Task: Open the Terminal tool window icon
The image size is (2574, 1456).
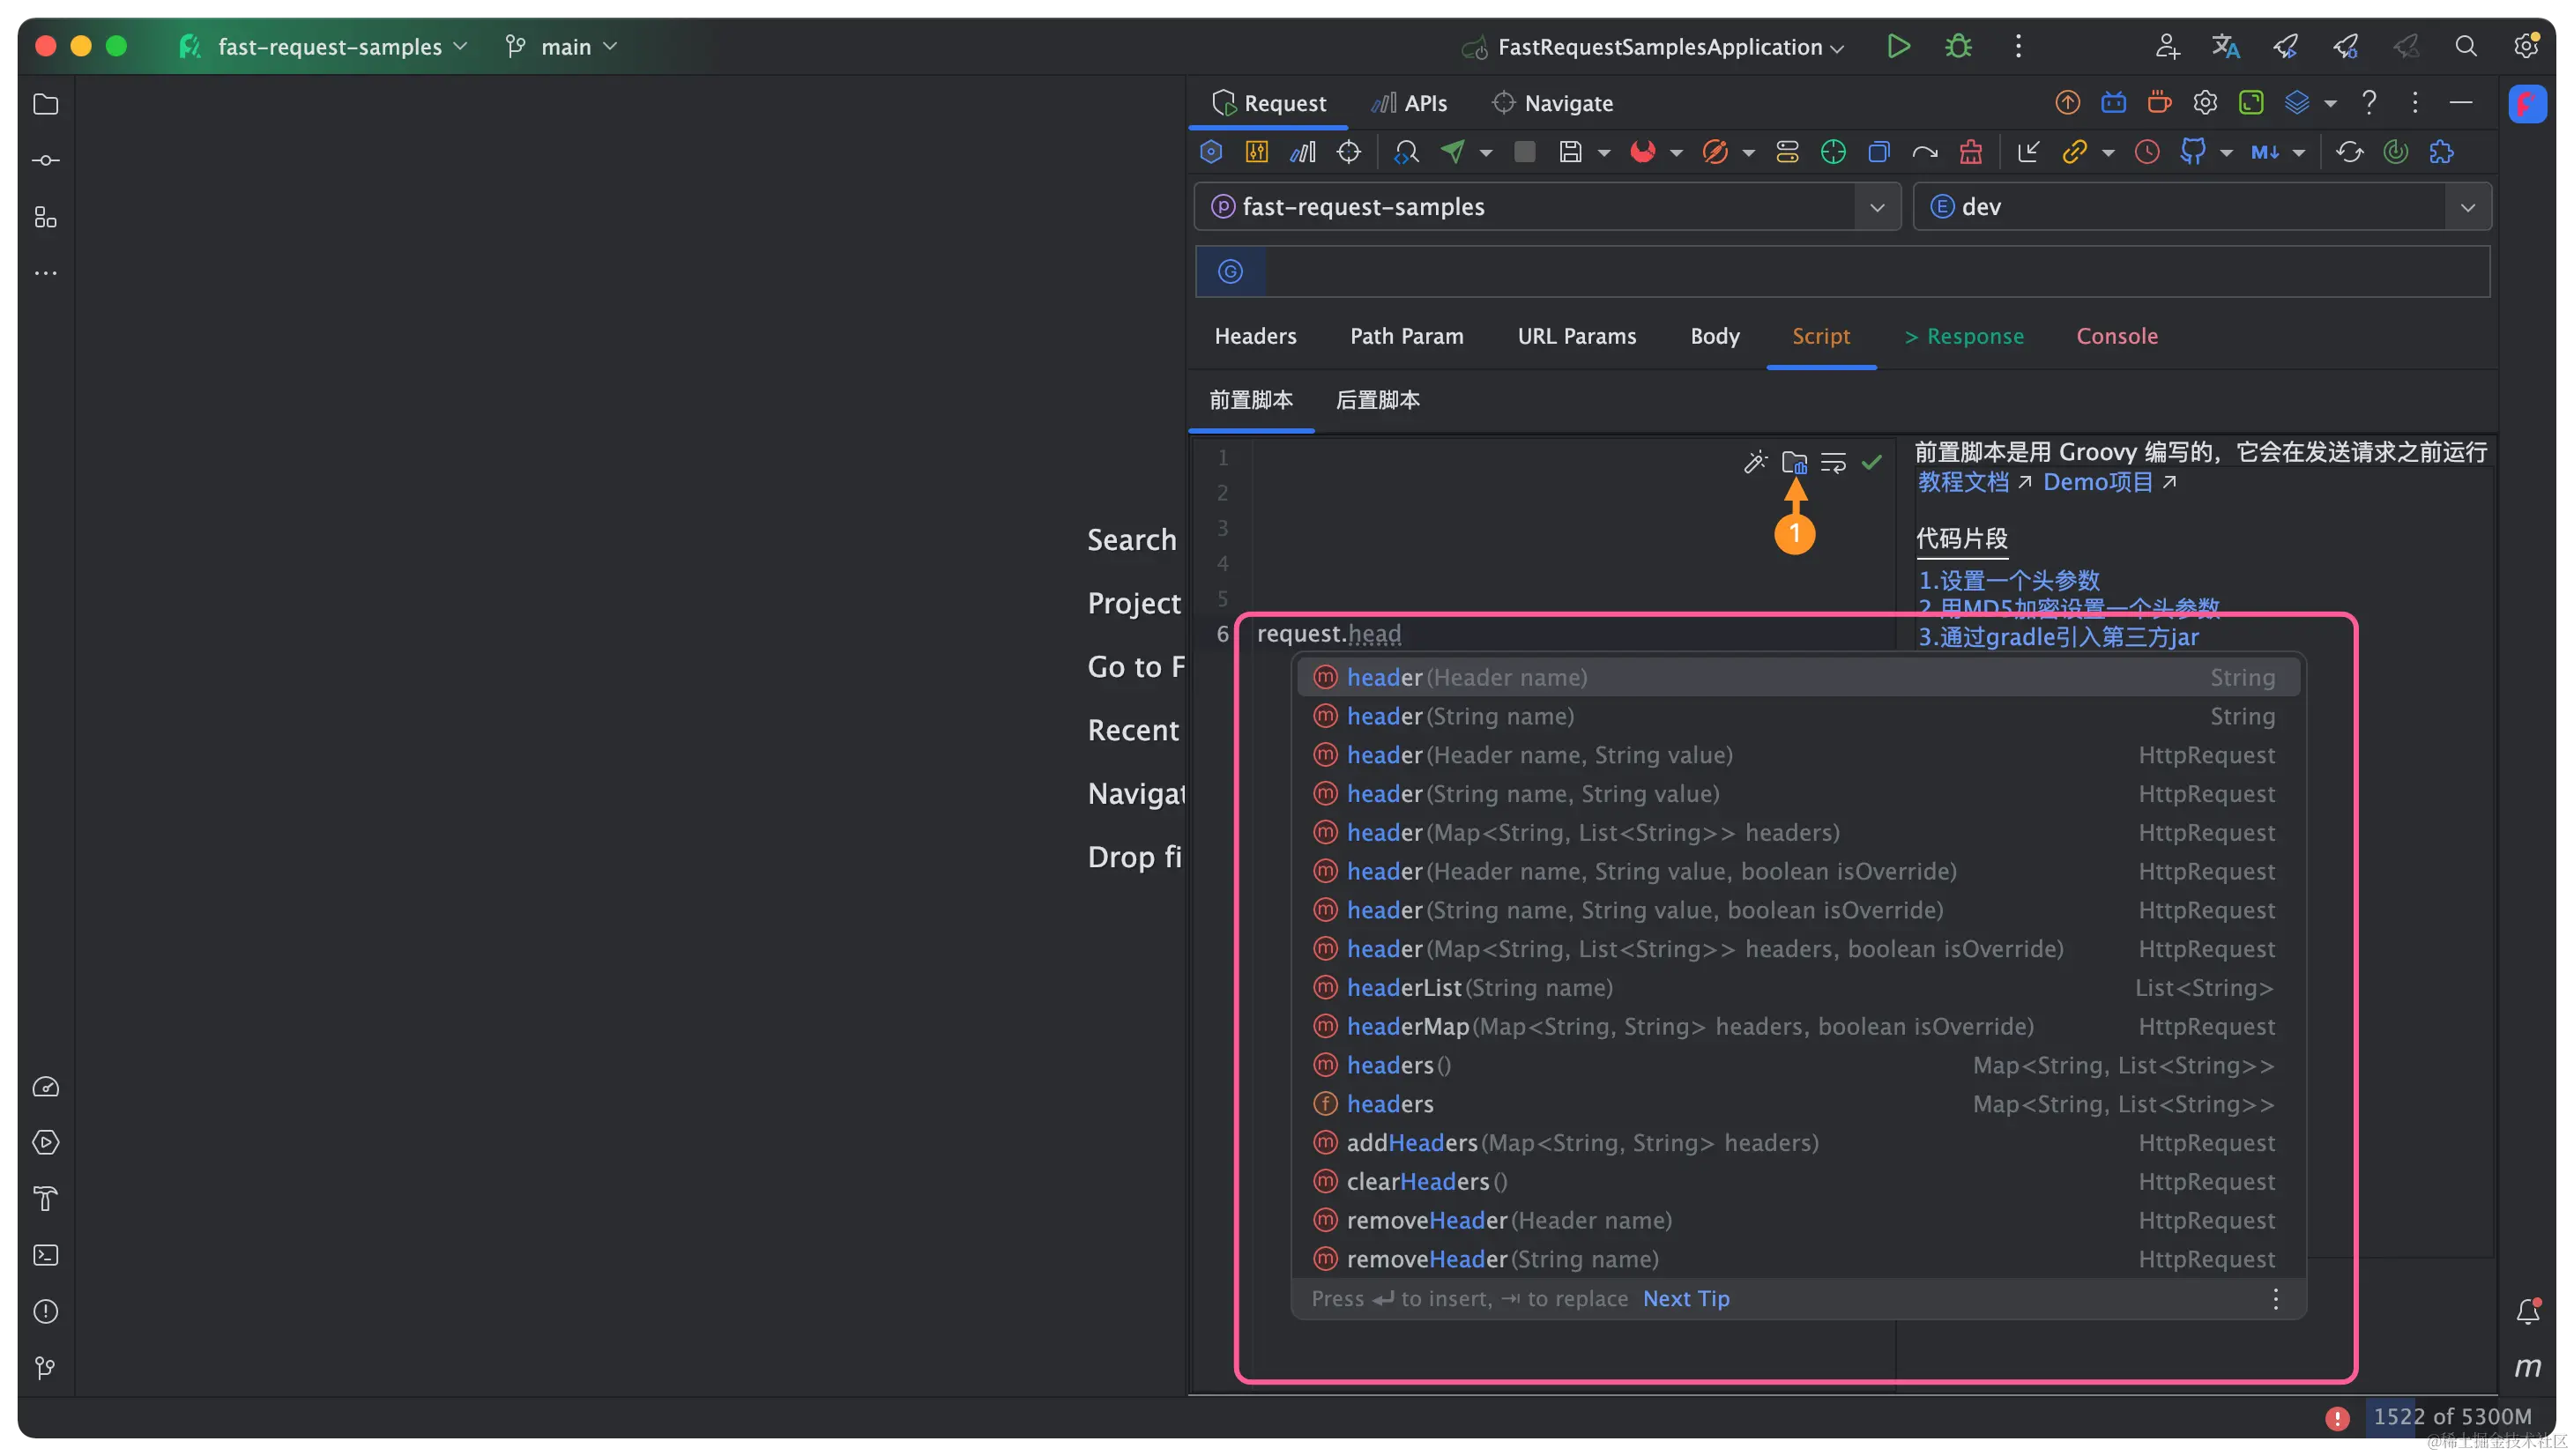Action: [x=46, y=1255]
